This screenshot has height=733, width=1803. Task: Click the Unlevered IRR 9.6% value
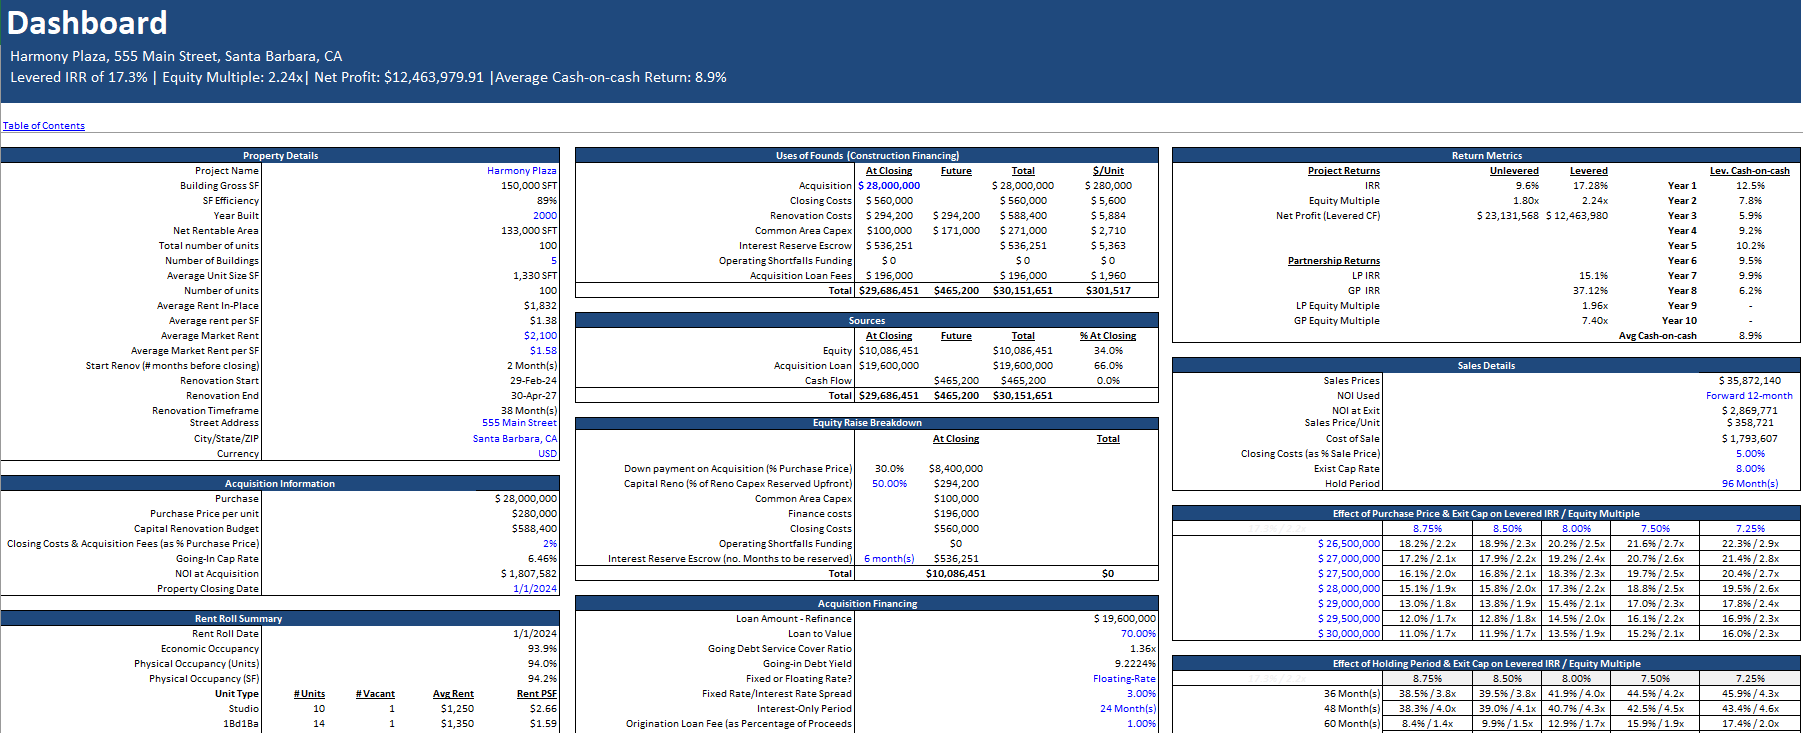(x=1527, y=186)
